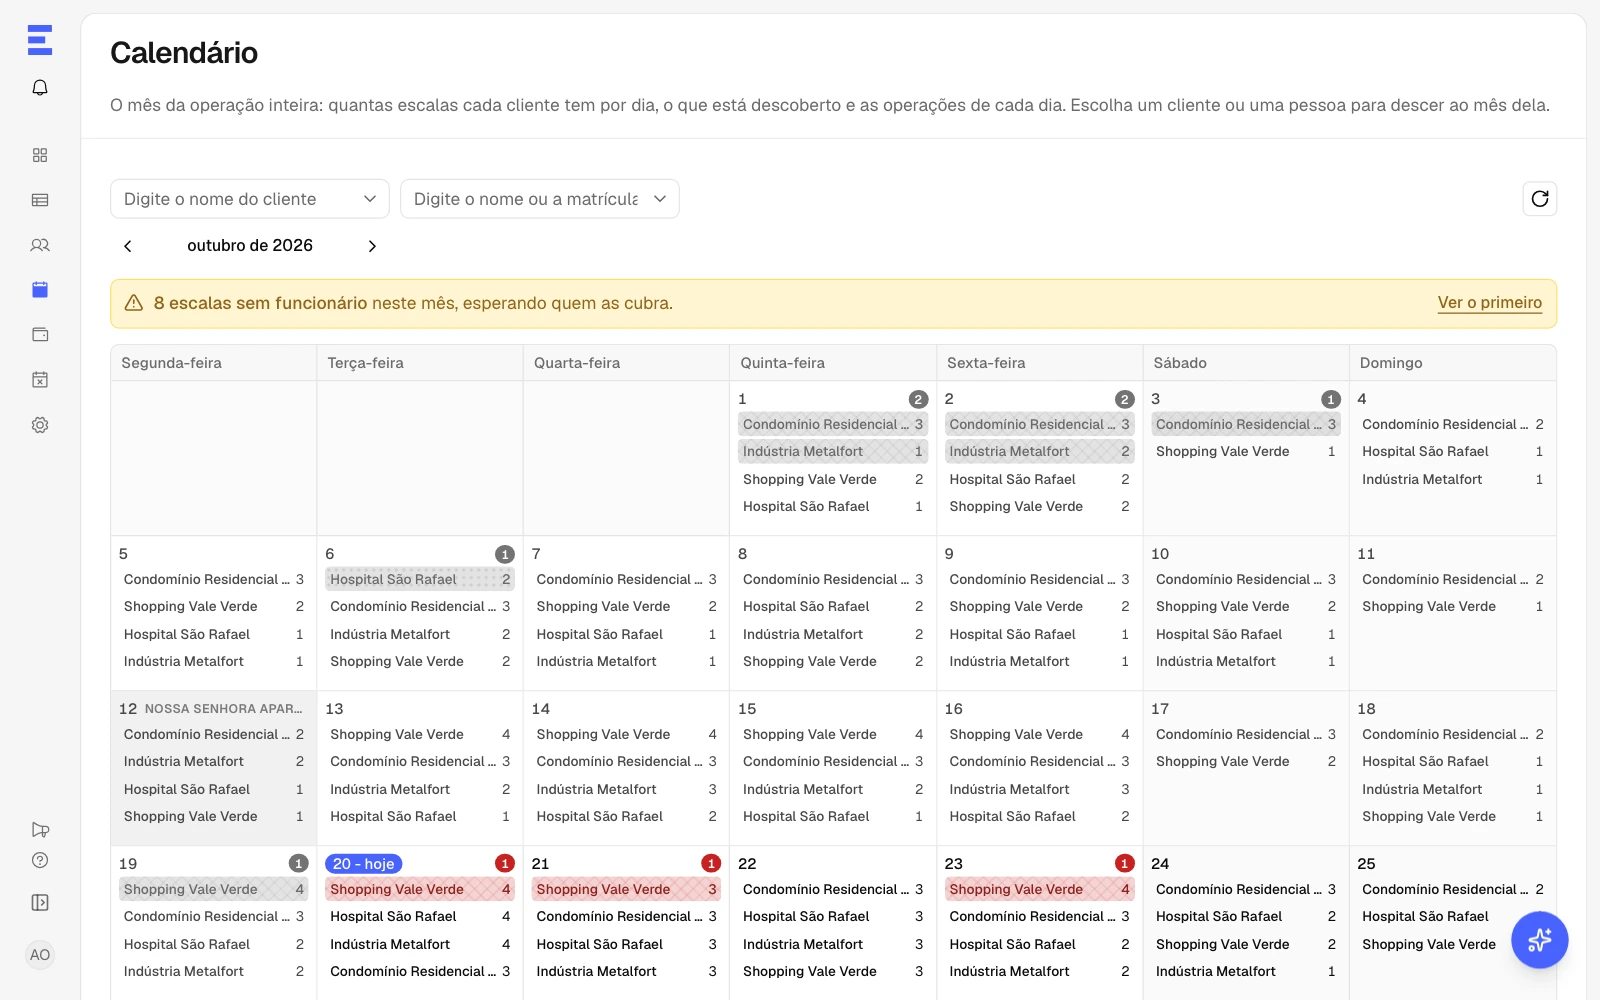Select Condomínio Residencial entry on day 3

pos(1246,424)
